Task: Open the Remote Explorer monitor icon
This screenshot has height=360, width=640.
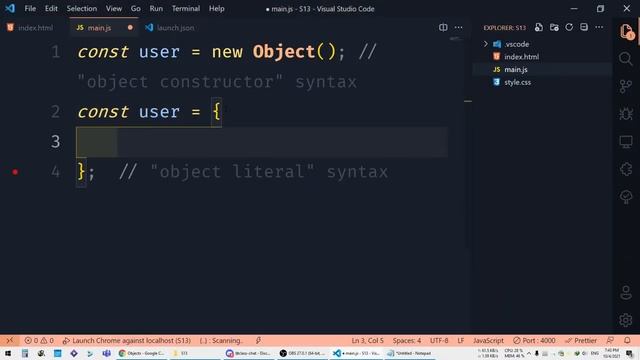Action: (626, 142)
